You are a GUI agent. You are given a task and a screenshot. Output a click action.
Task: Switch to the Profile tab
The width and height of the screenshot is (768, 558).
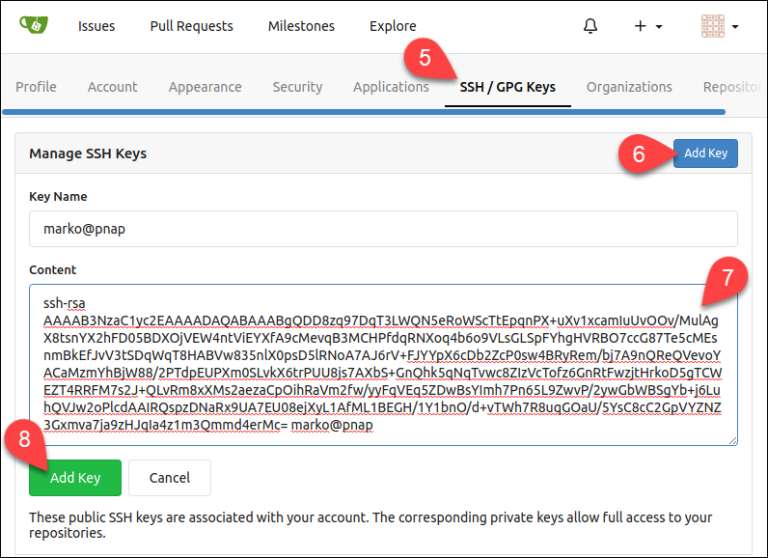[36, 87]
